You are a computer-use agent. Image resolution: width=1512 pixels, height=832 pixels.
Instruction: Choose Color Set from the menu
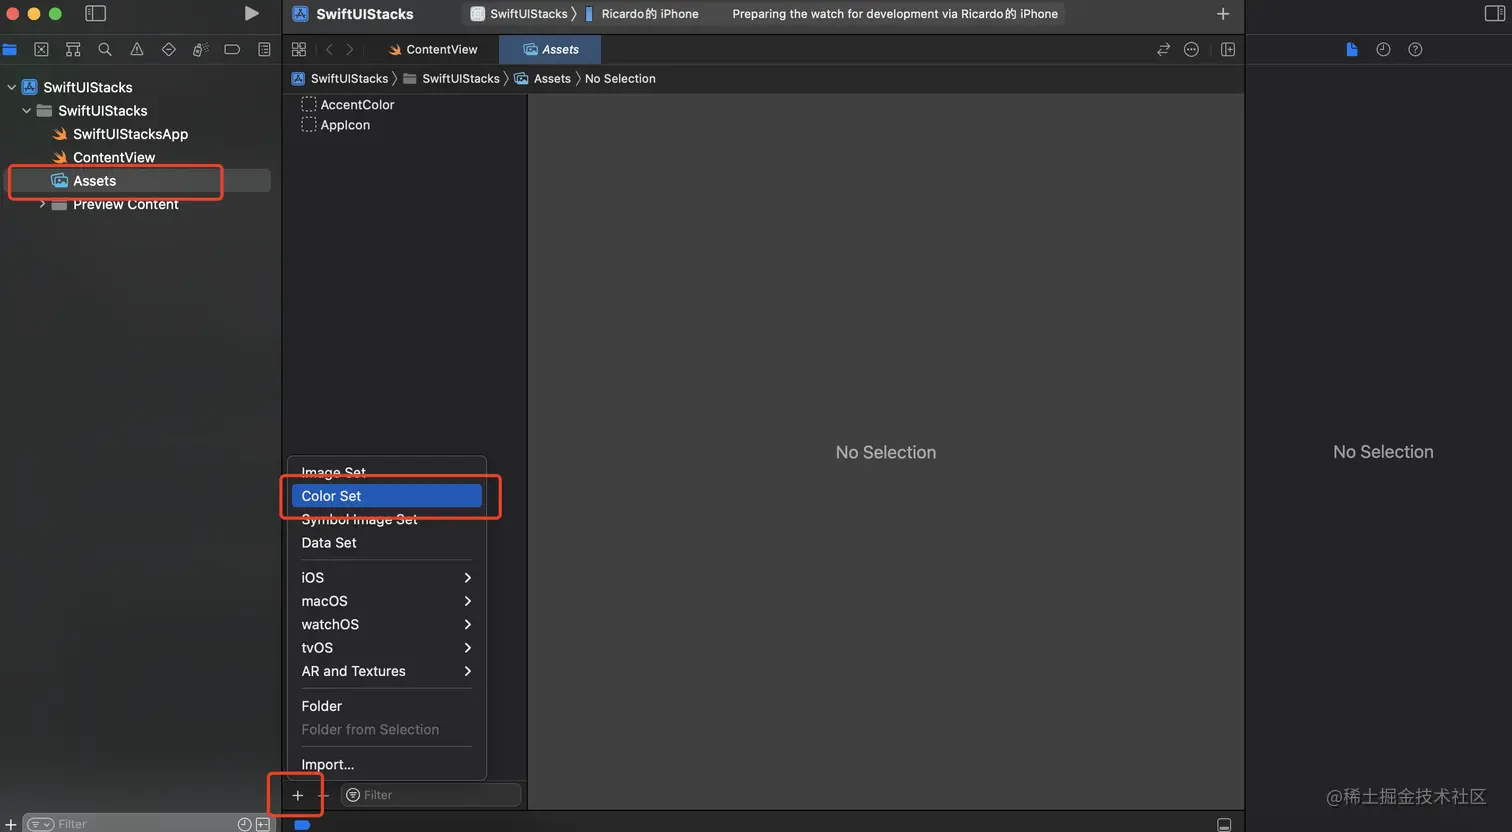tap(386, 496)
